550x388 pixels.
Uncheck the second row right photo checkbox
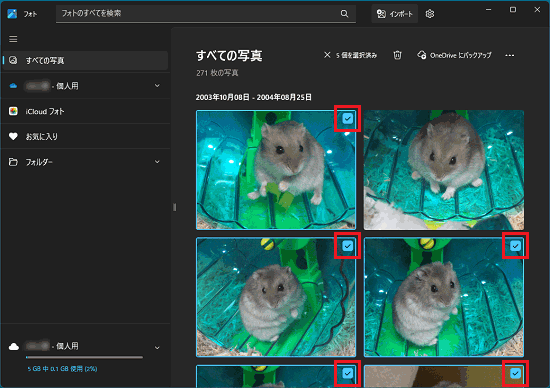[515, 246]
